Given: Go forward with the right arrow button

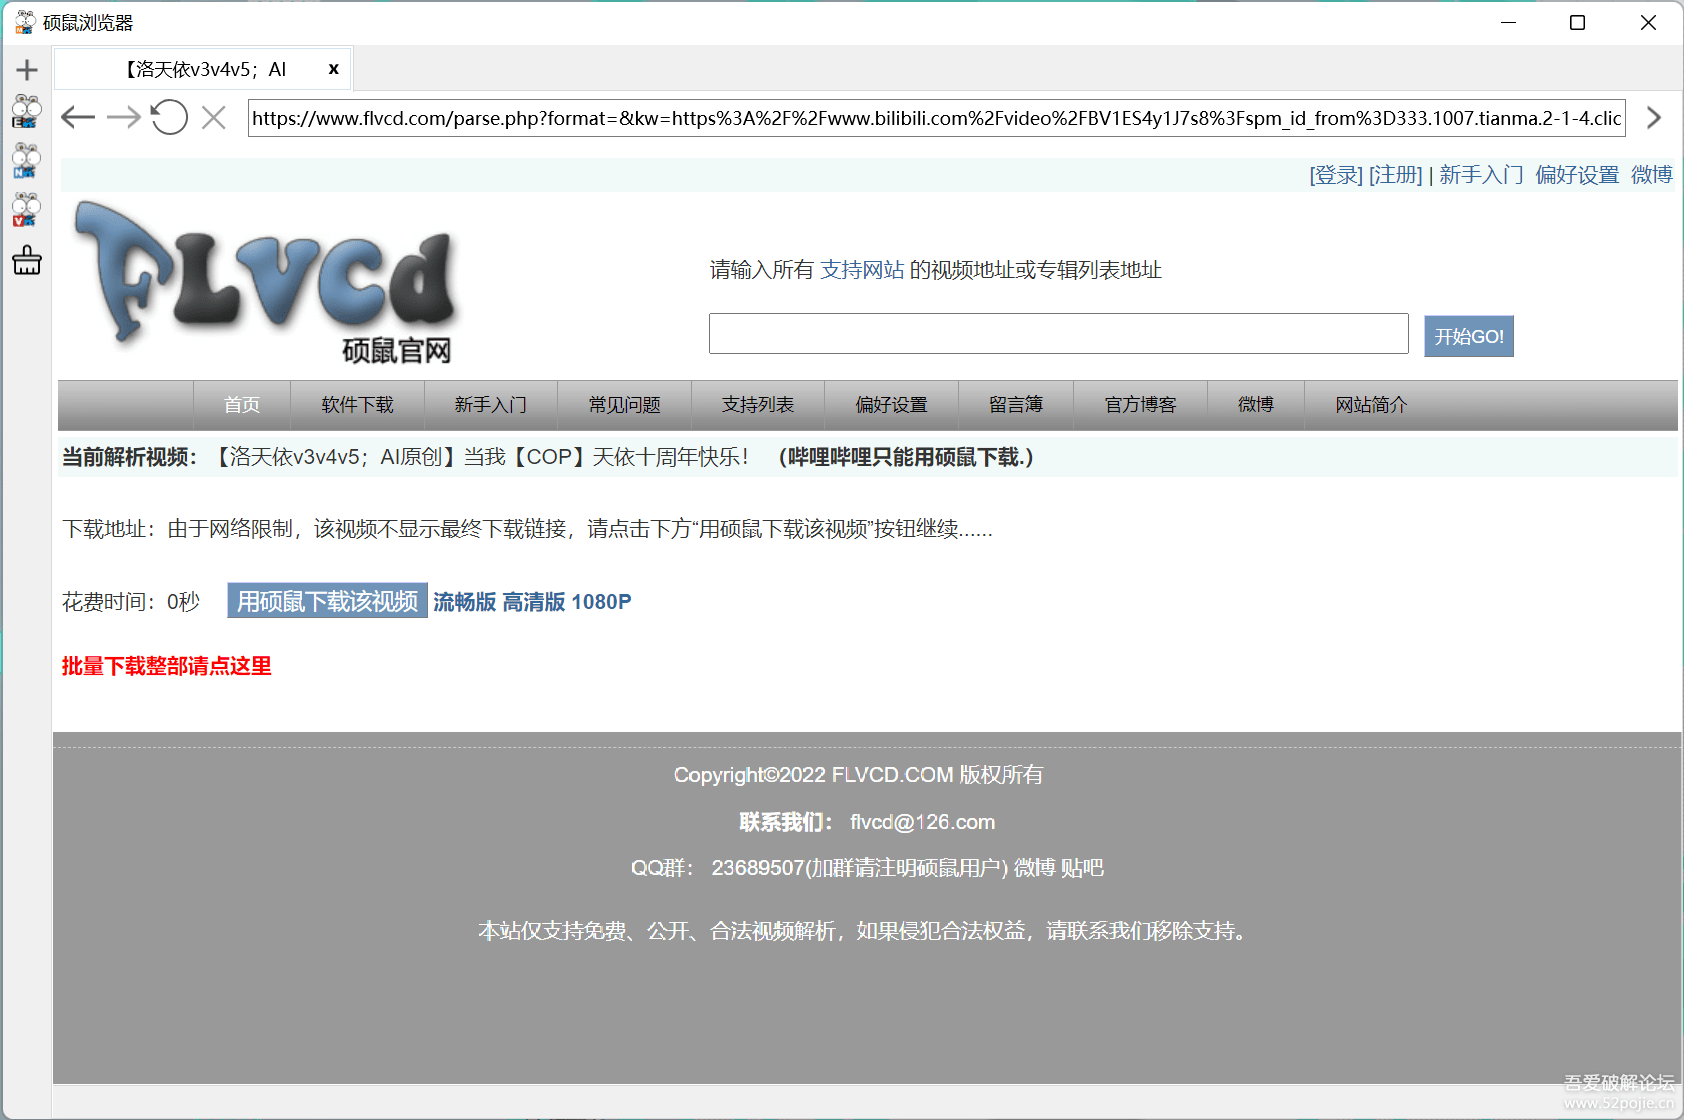Looking at the screenshot, I should pyautogui.click(x=124, y=118).
